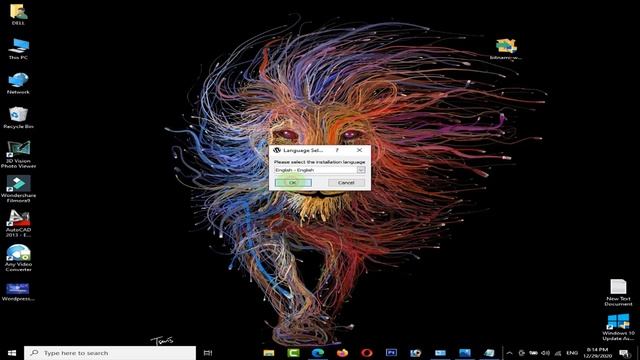
Task: Select the 3D Vision Photo Viewer icon
Action: click(x=18, y=154)
